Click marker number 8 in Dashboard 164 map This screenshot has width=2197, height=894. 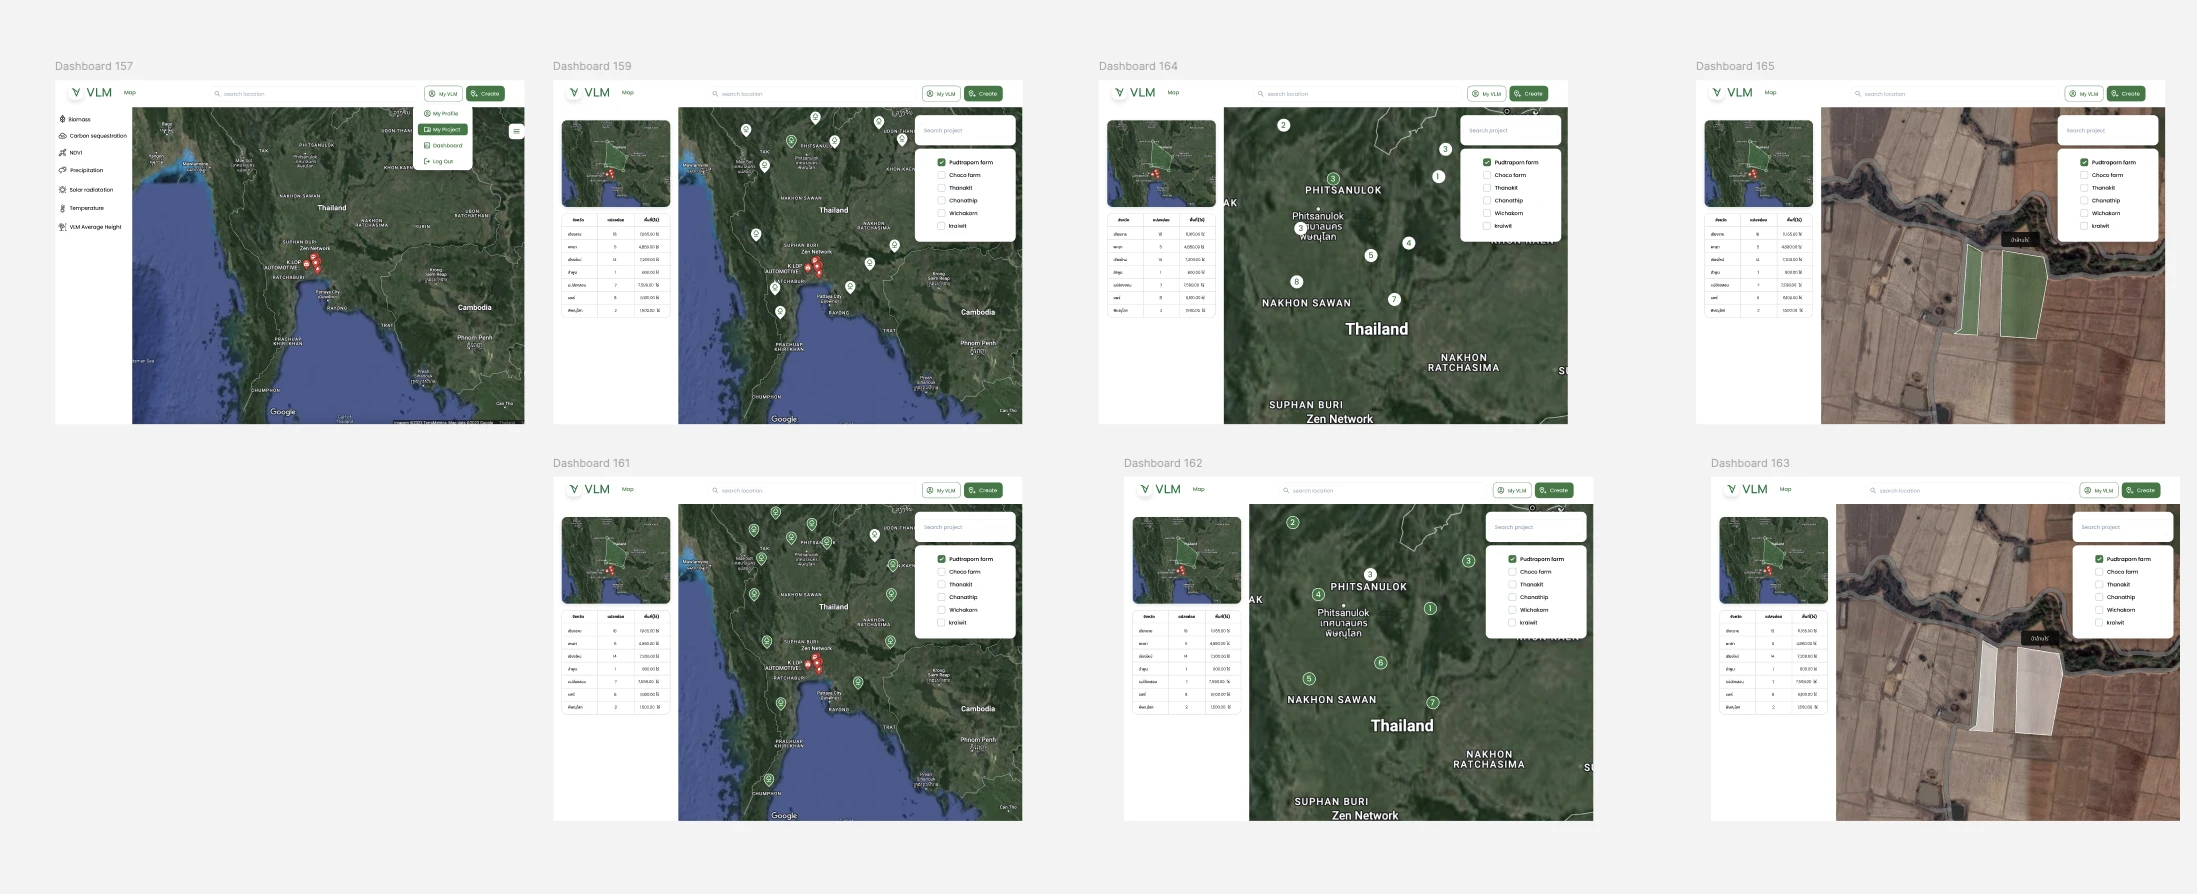[1297, 281]
